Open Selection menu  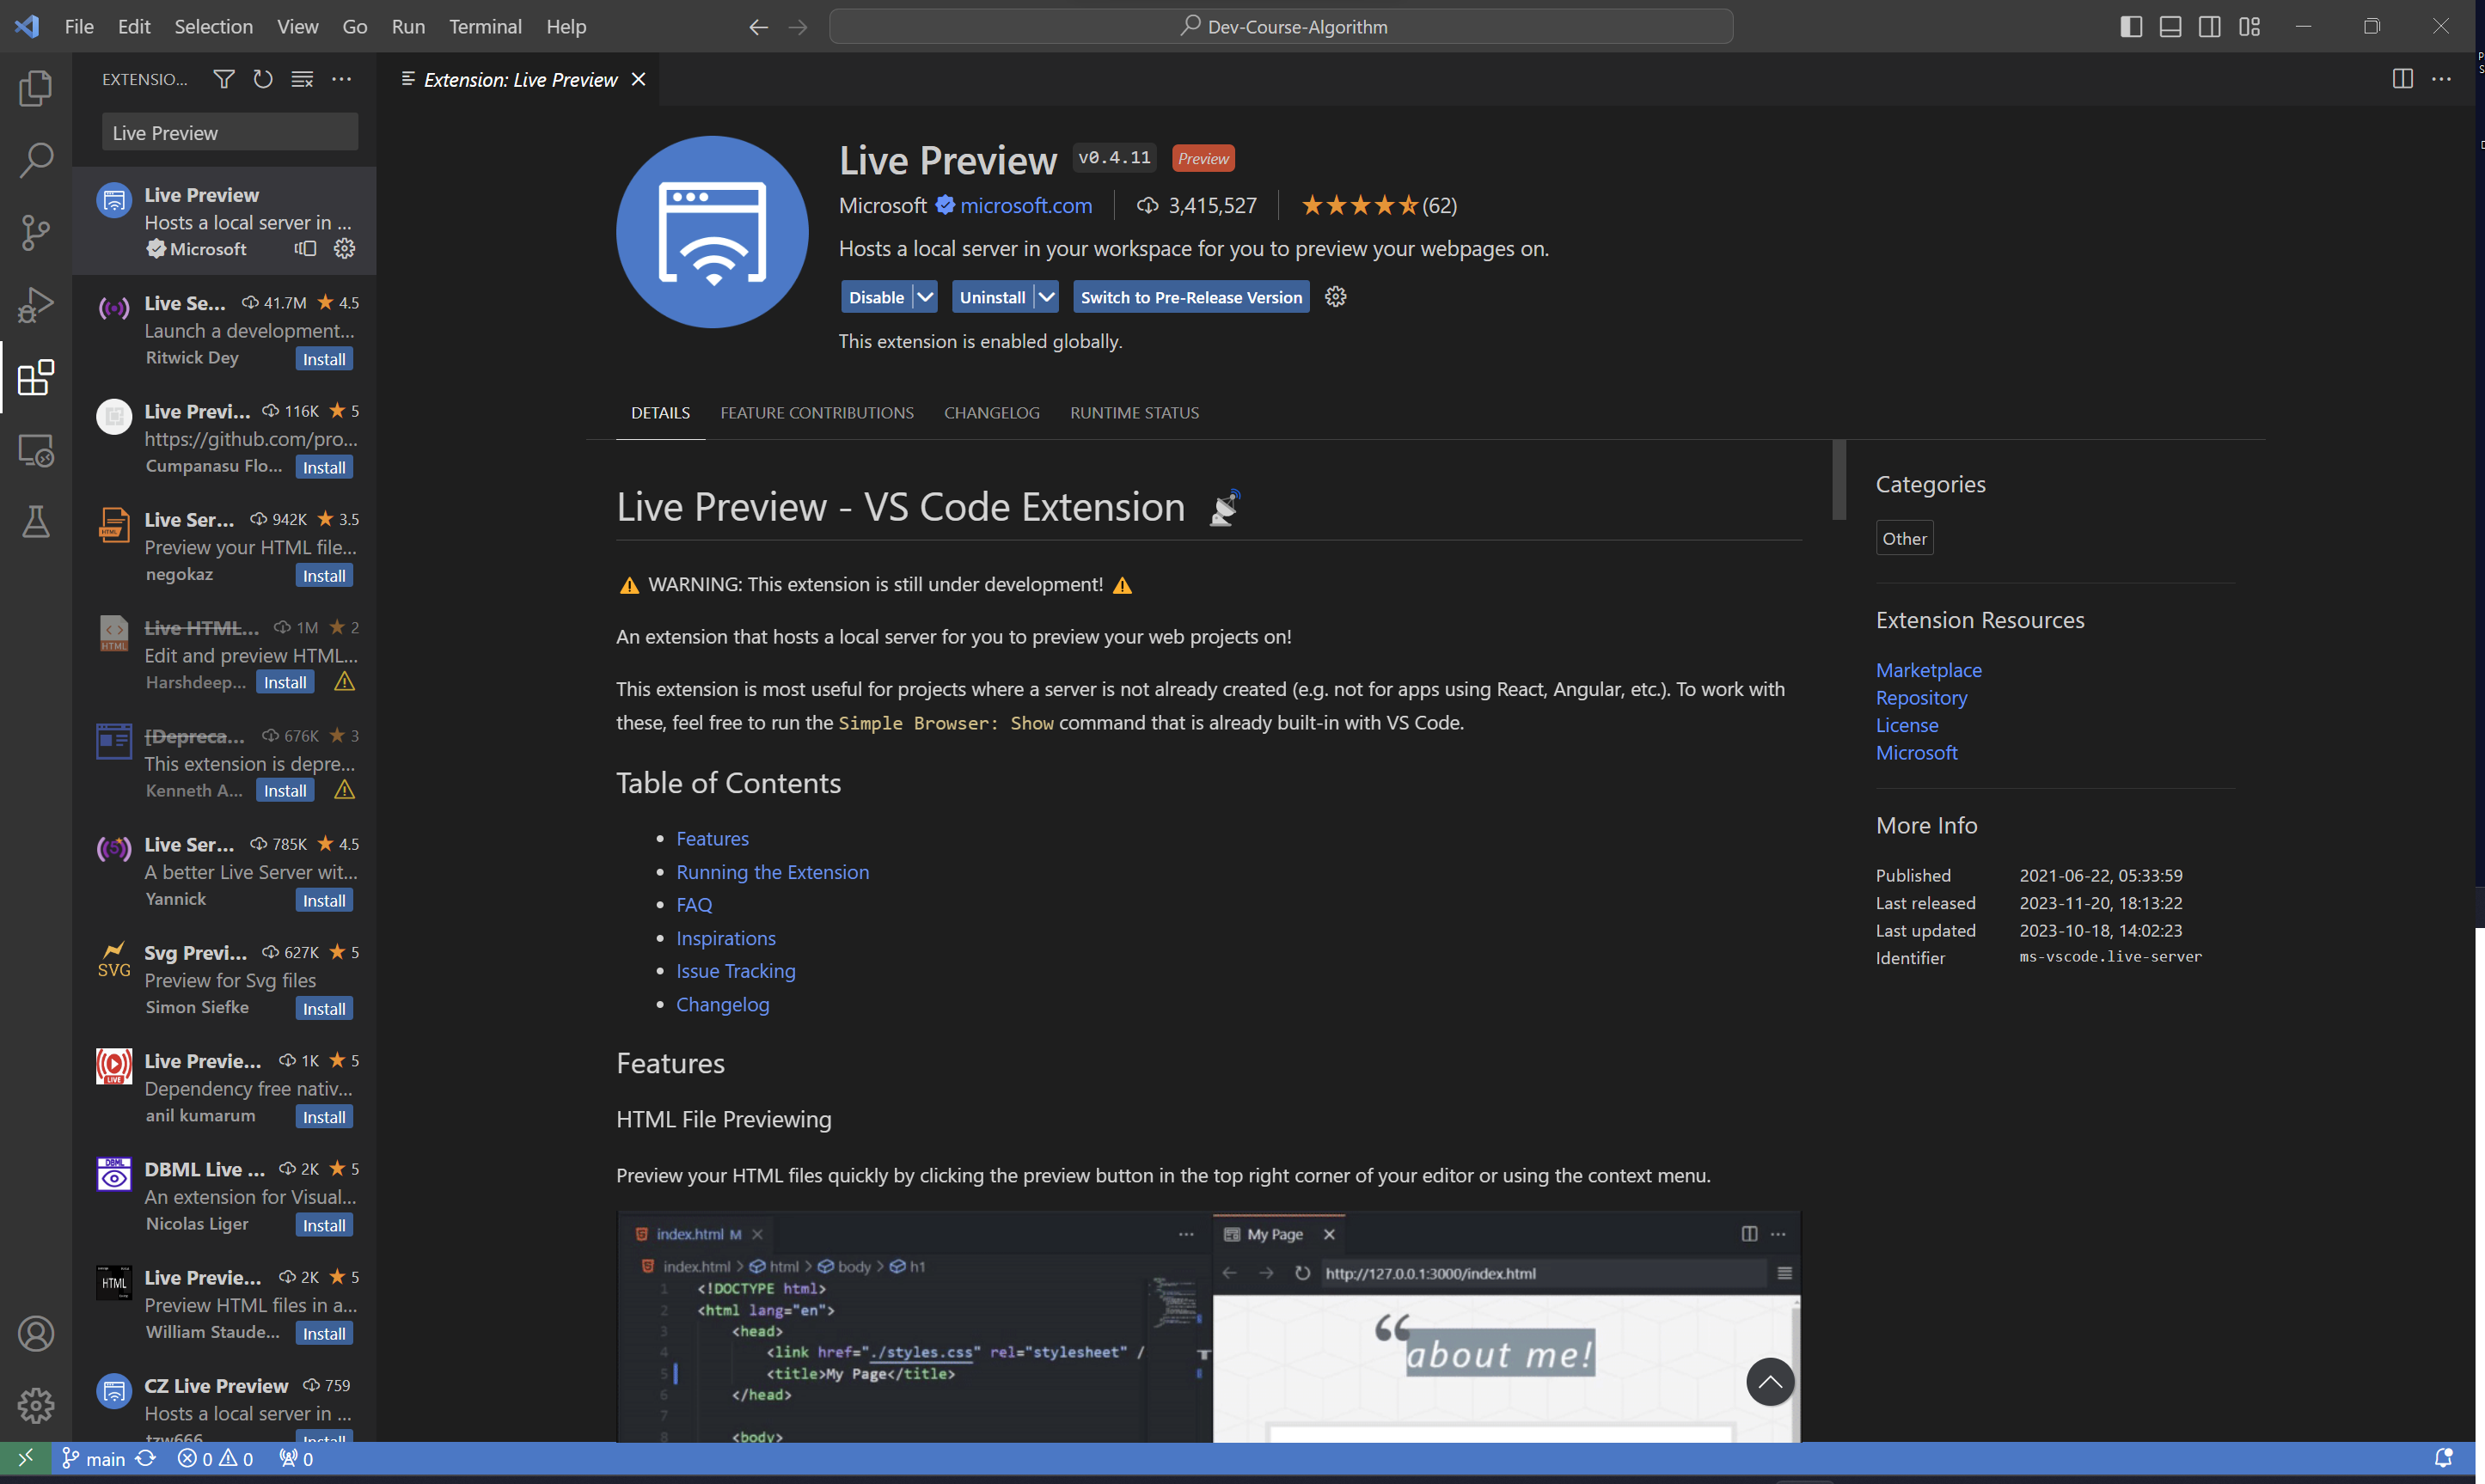click(213, 27)
